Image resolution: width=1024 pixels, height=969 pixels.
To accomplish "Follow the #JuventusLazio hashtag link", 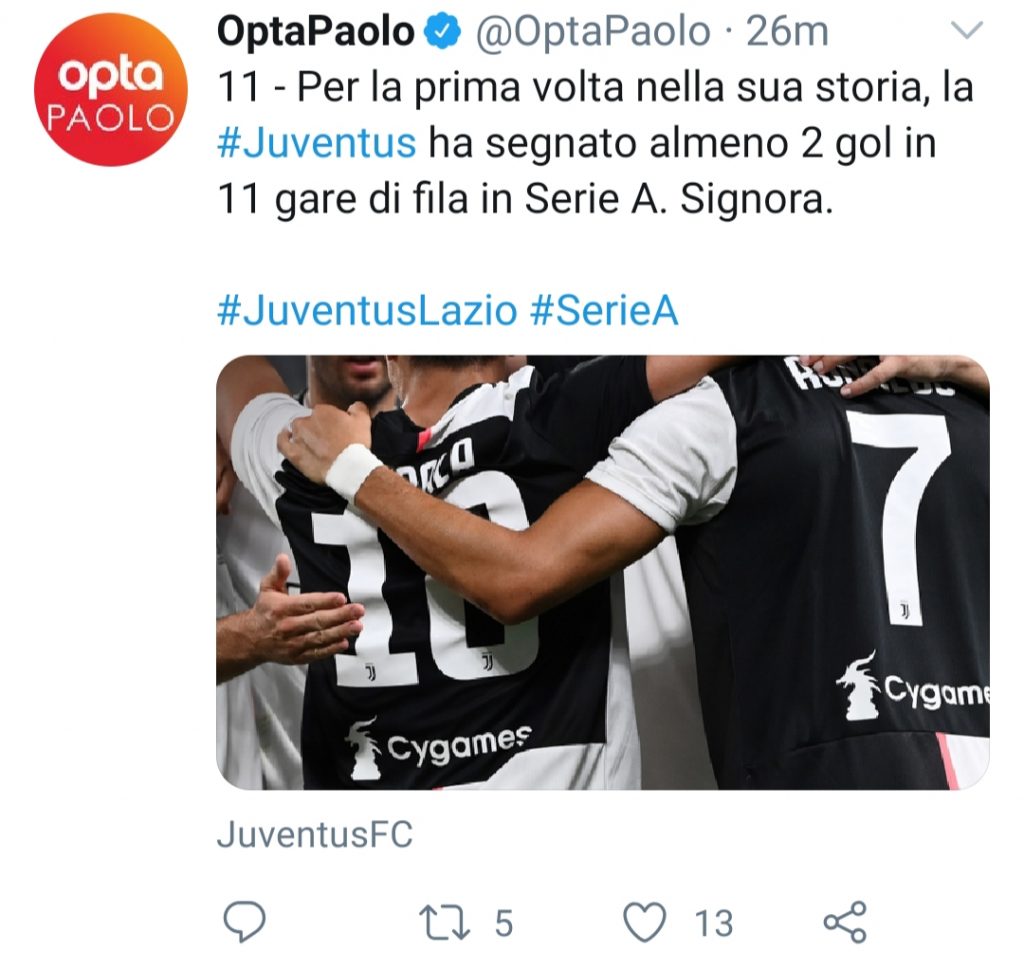I will [367, 311].
